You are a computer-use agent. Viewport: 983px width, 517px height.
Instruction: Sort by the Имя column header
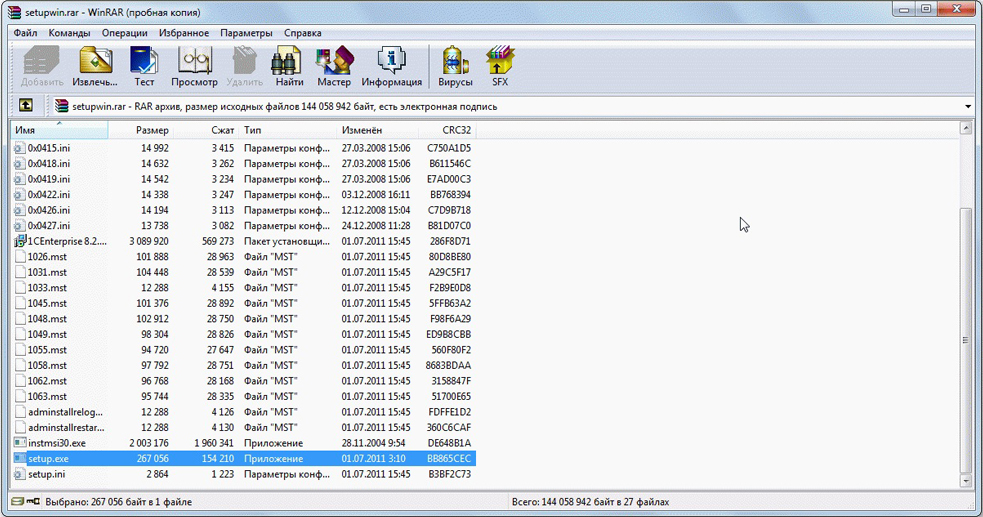click(60, 130)
